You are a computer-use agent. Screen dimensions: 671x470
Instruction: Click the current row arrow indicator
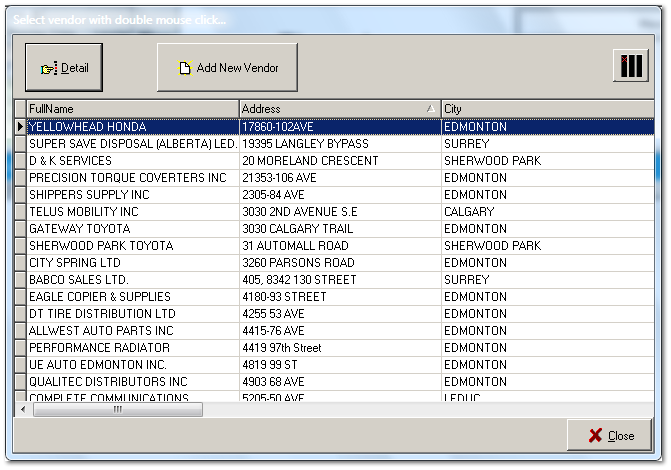coord(19,127)
